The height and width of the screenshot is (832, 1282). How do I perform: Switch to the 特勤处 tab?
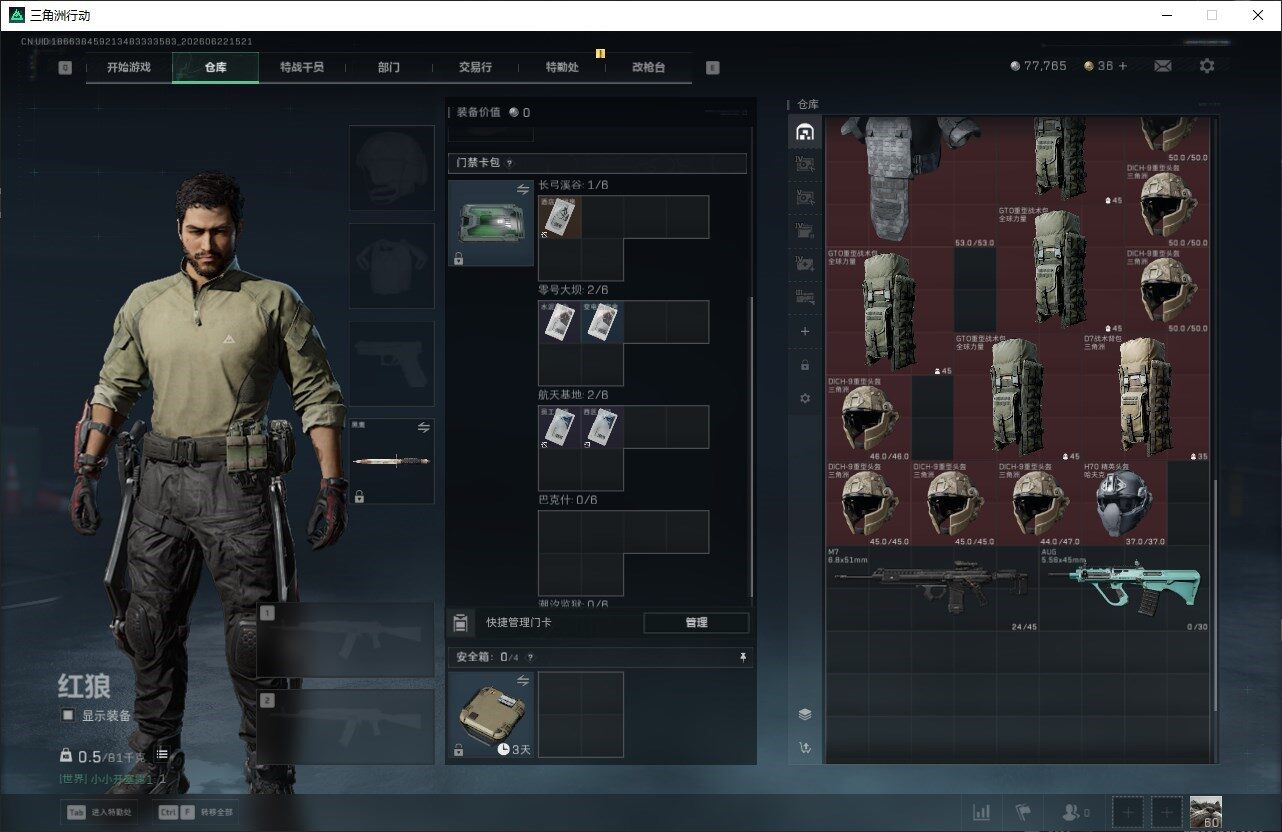tap(562, 67)
